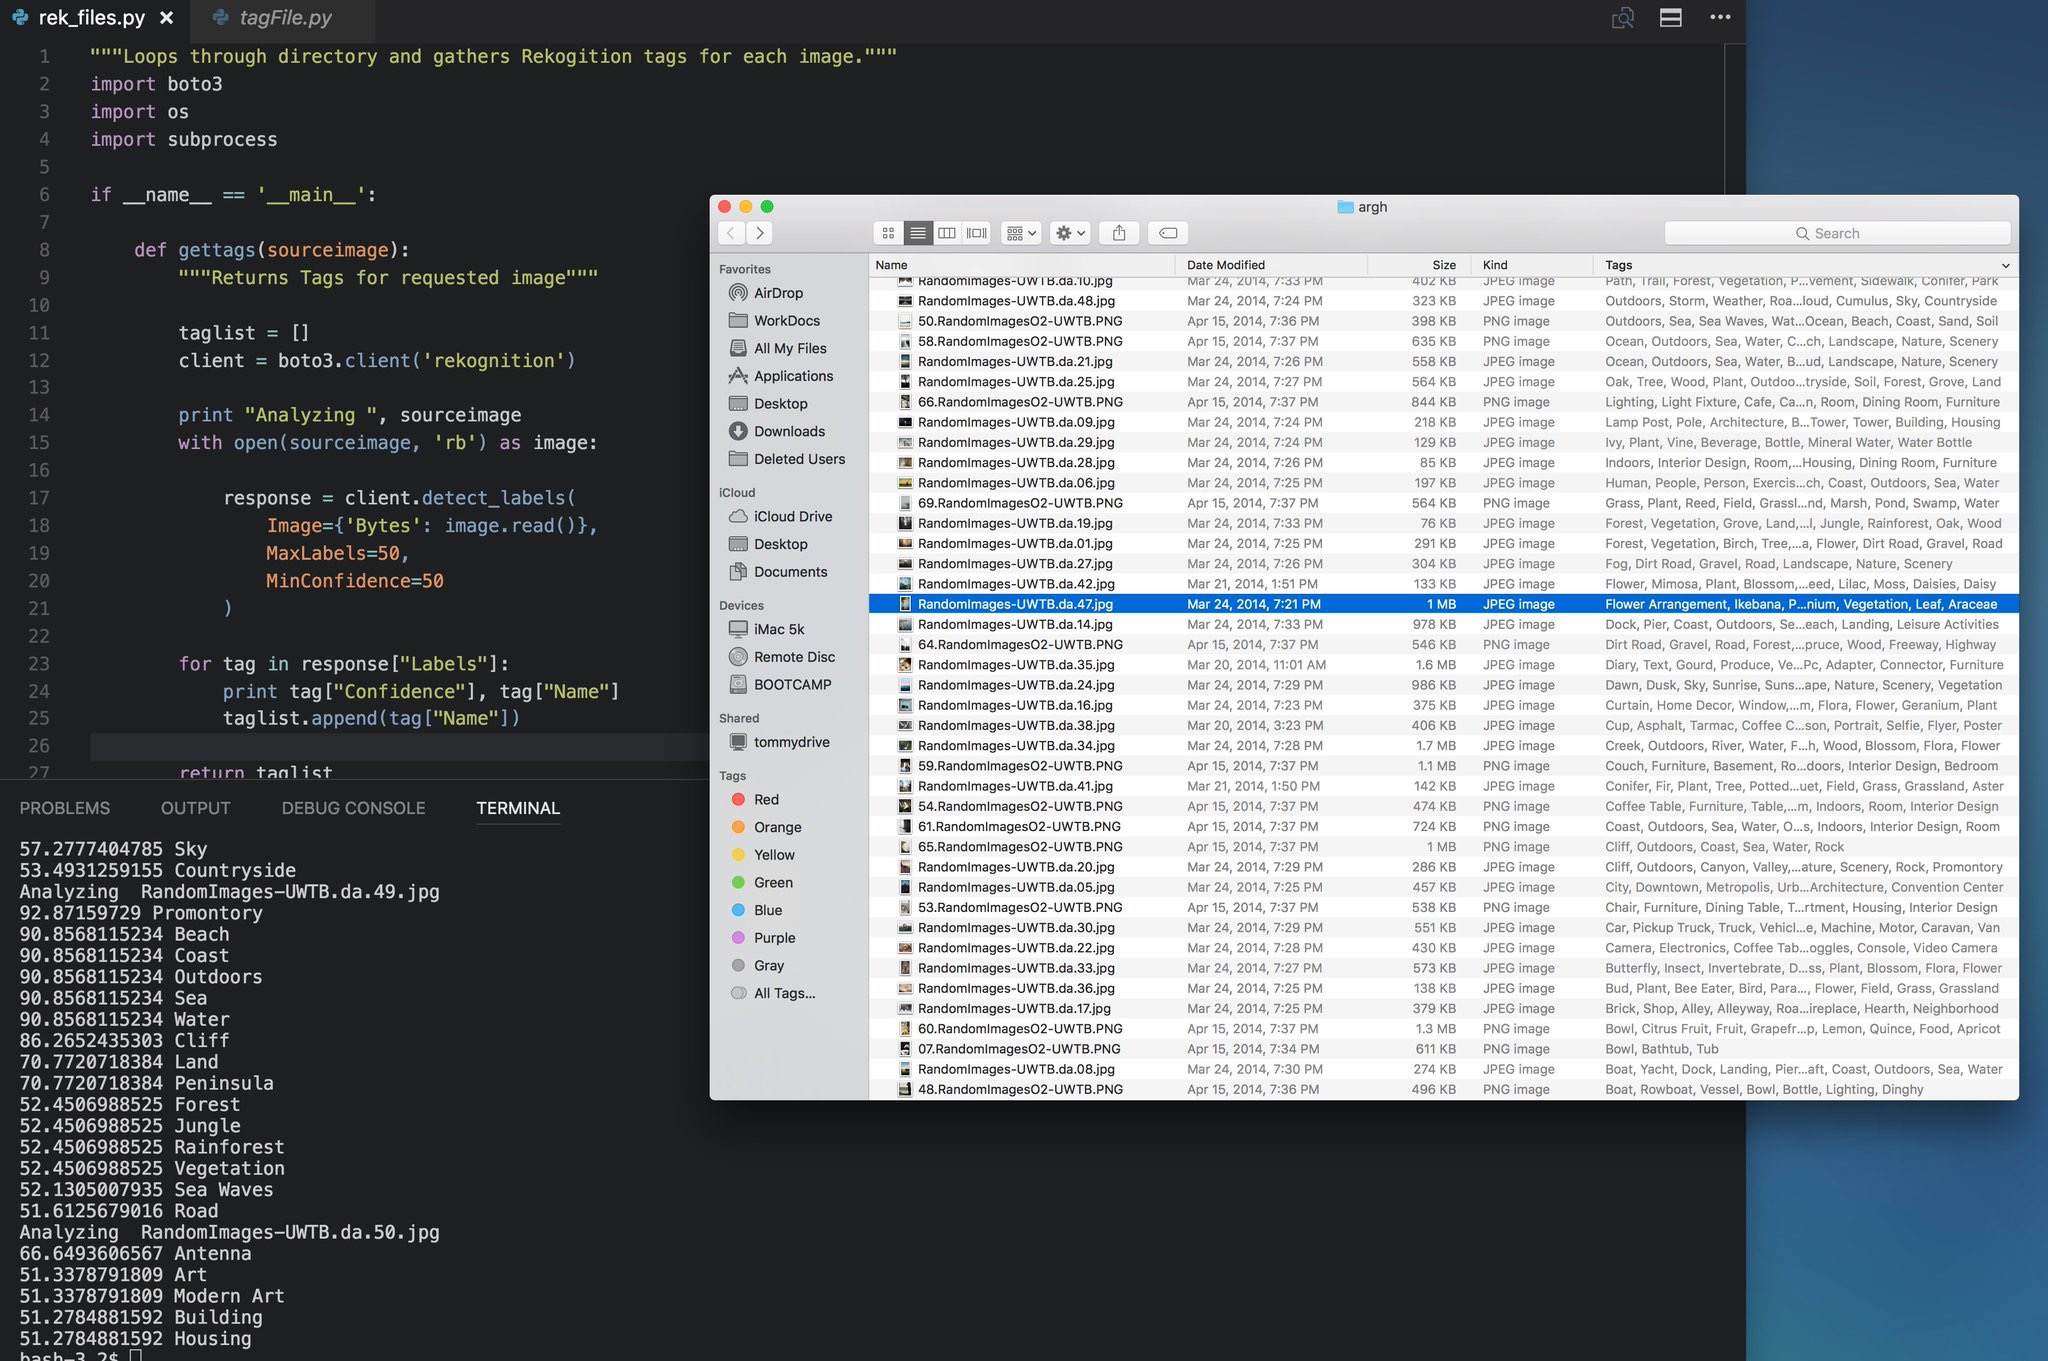Open the DEBUG CONSOLE panel tab

(x=353, y=808)
